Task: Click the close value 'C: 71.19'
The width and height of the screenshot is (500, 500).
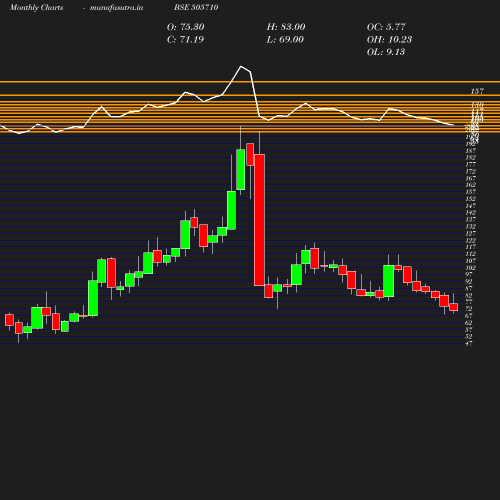Action: pos(185,39)
